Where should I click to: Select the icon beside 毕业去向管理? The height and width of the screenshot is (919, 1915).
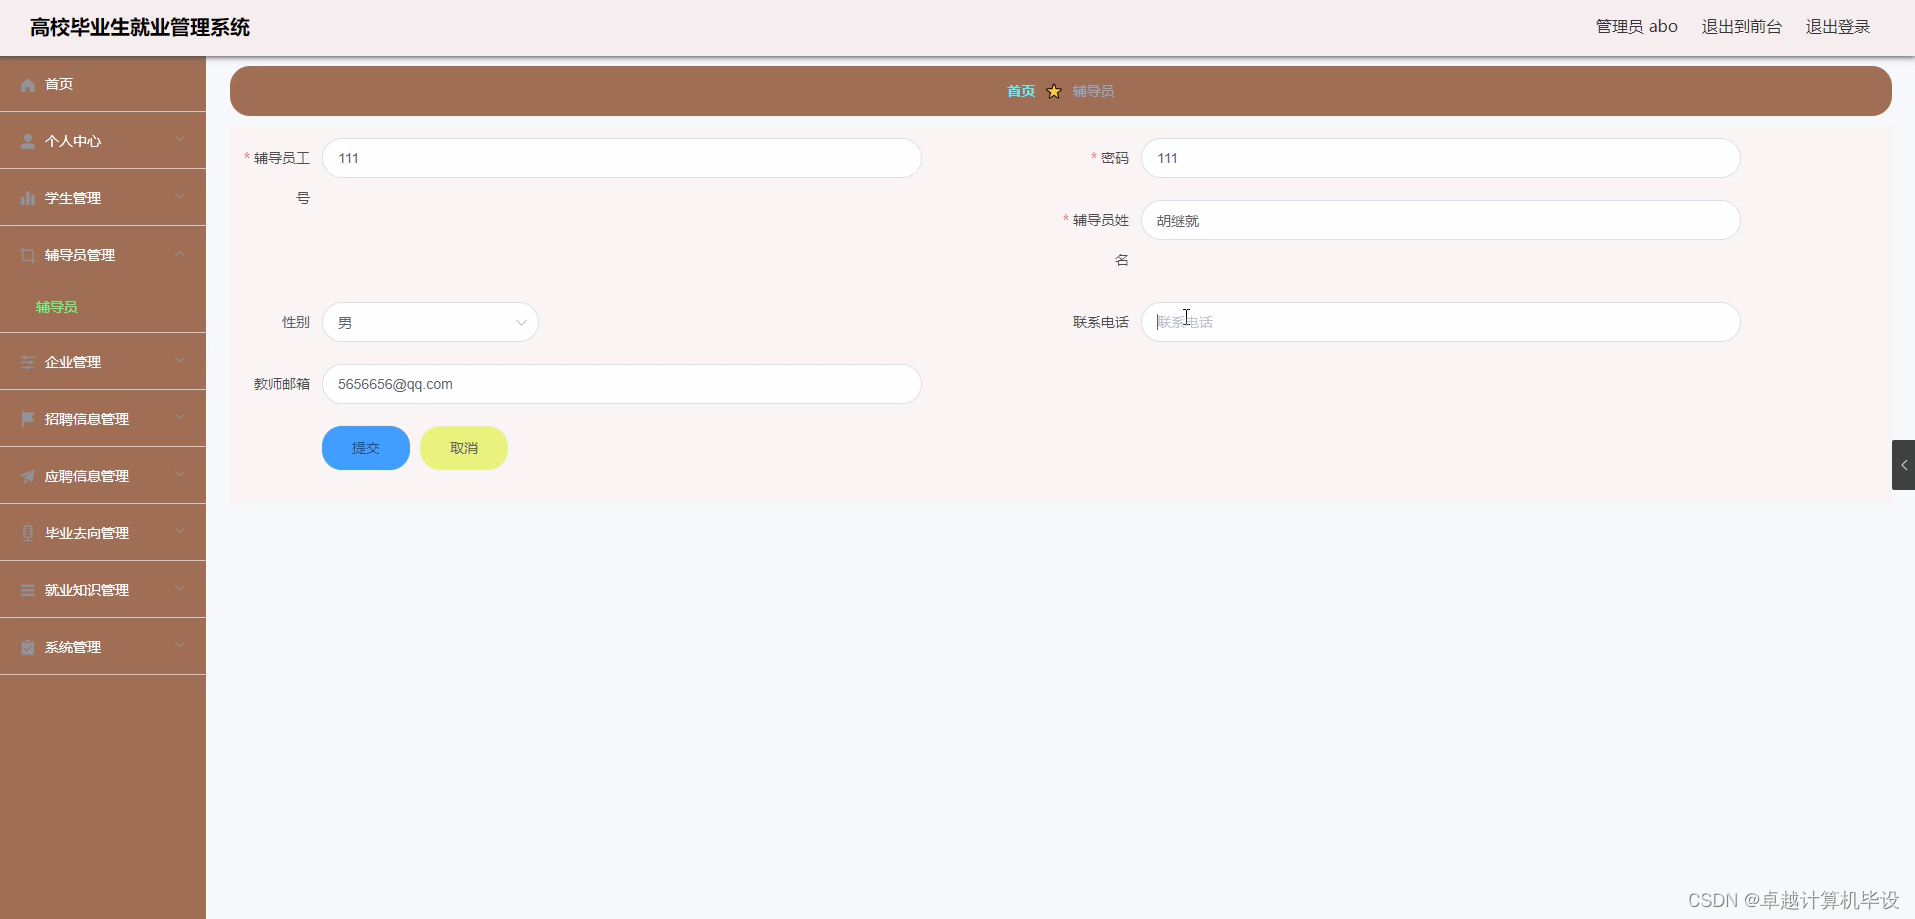(x=26, y=532)
